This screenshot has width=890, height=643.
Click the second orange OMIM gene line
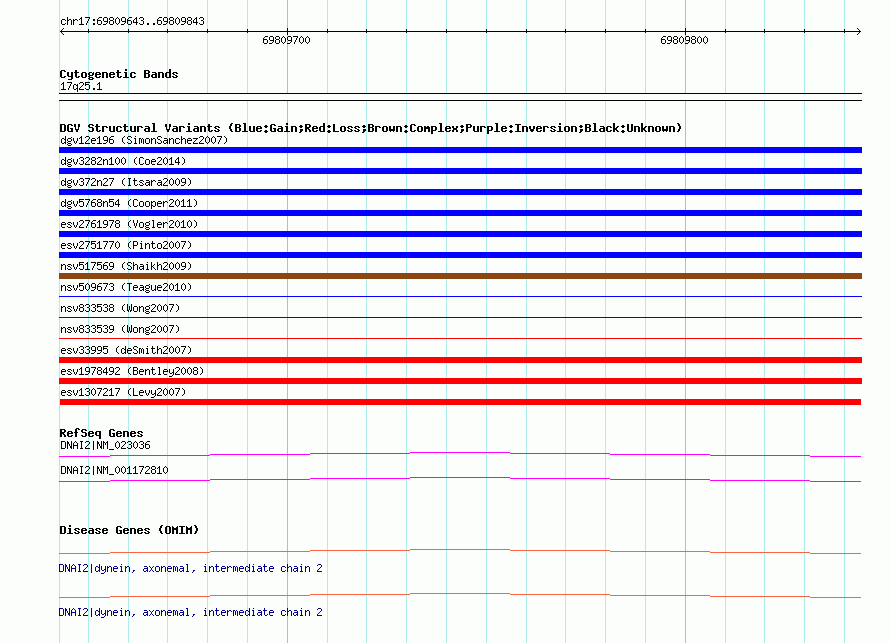pos(460,595)
